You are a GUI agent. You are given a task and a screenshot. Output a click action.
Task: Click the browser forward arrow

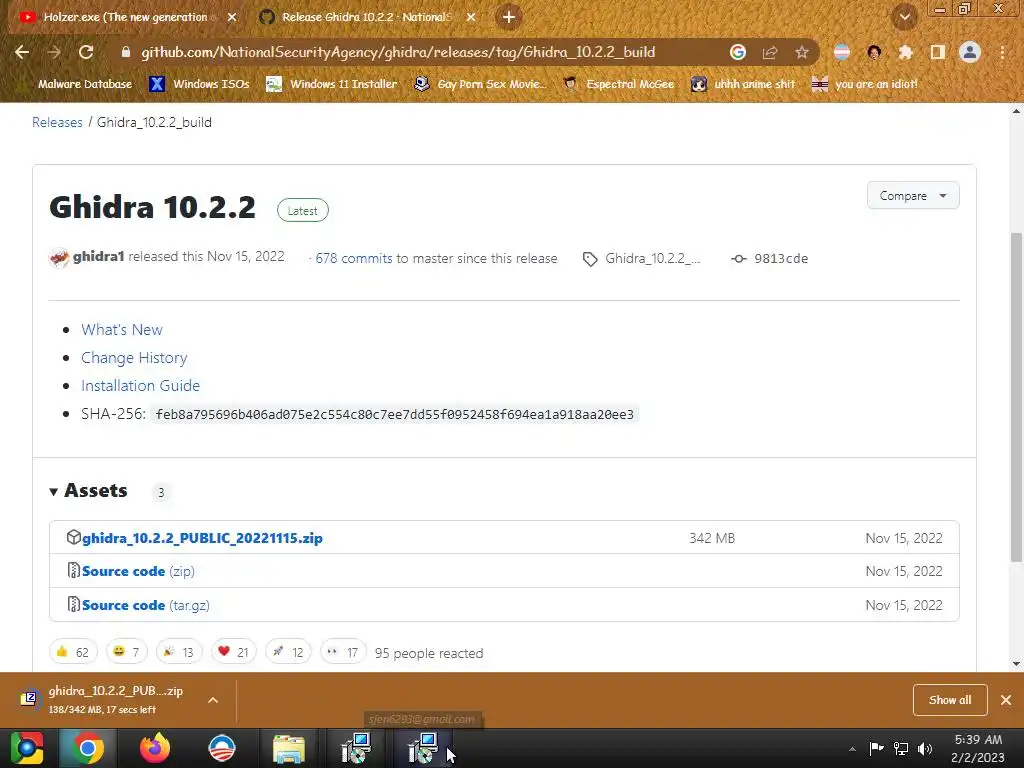point(54,52)
